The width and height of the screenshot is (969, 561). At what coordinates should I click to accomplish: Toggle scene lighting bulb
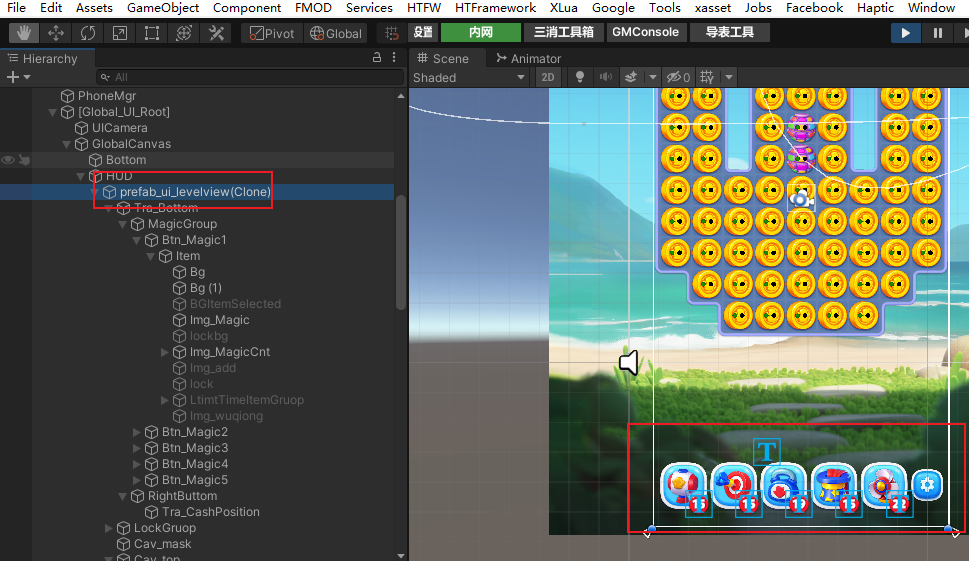click(580, 77)
